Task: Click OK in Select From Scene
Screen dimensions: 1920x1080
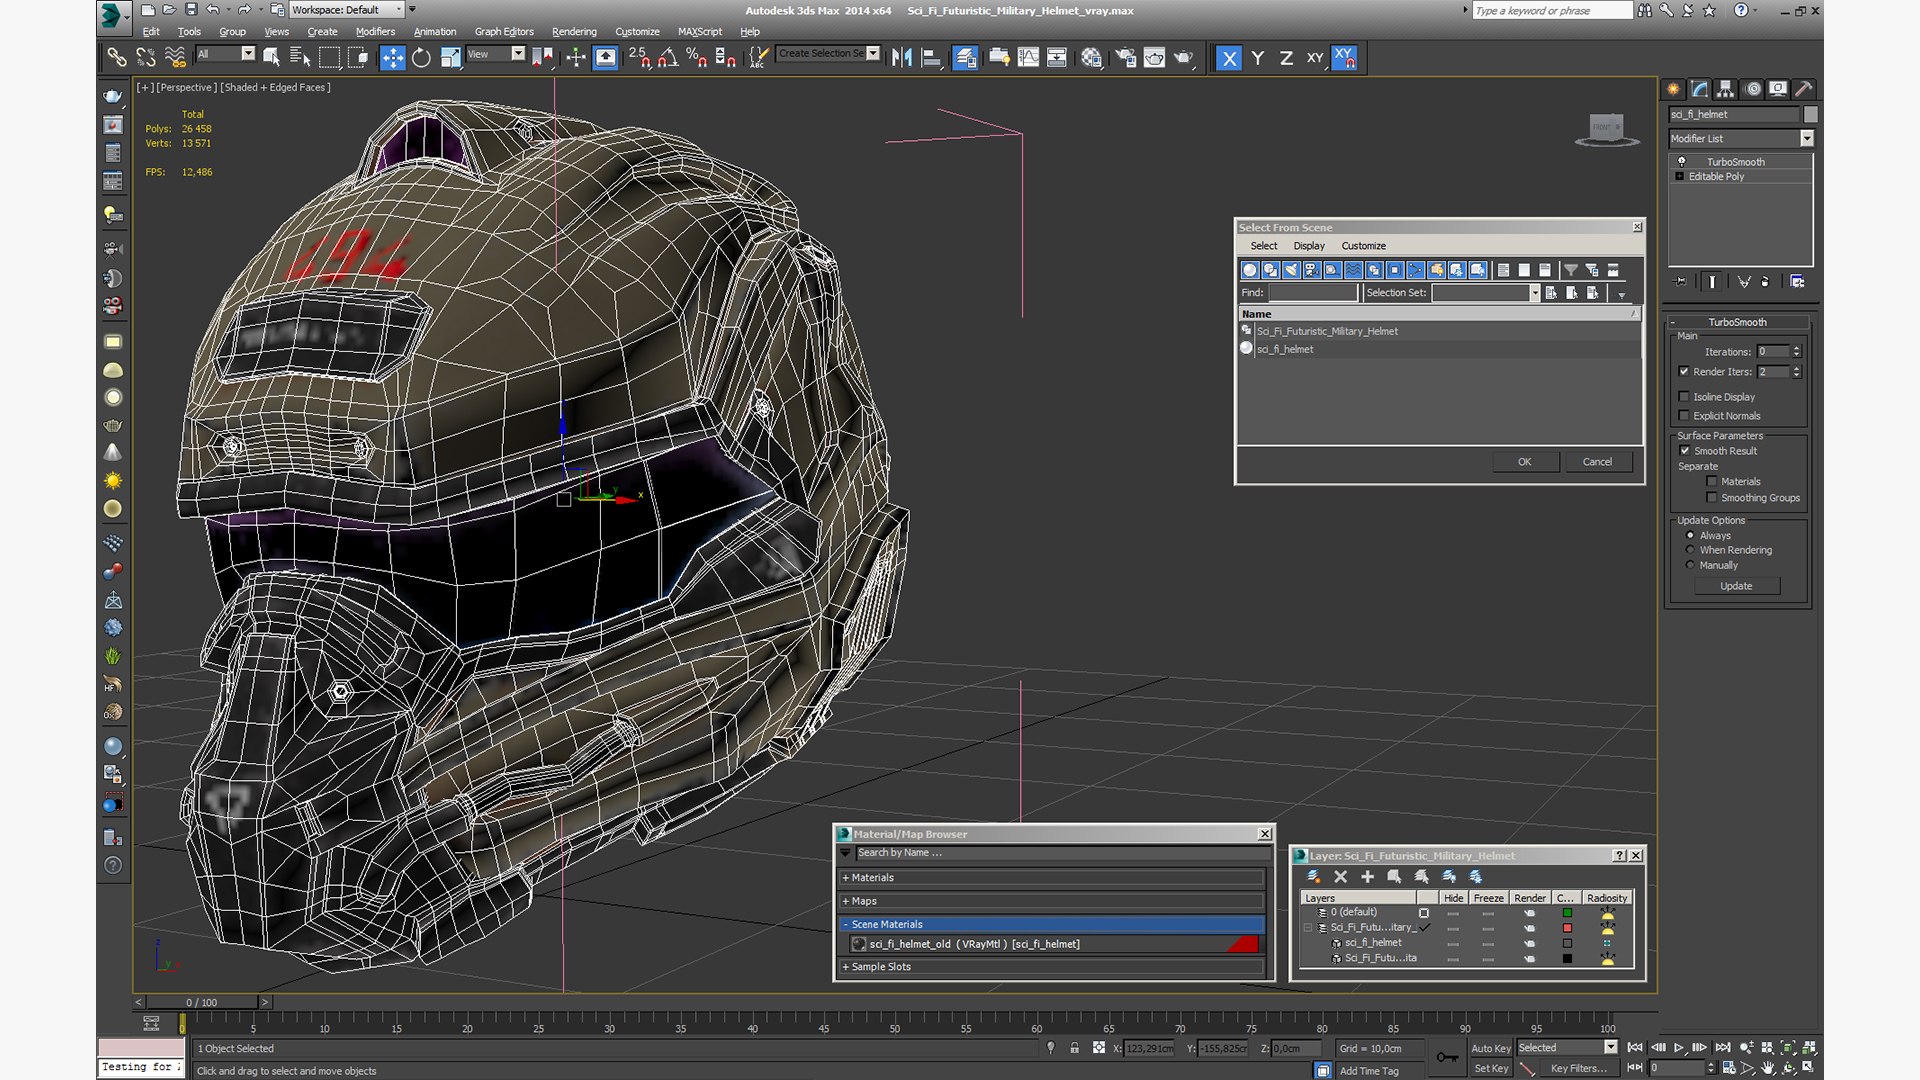Action: point(1525,462)
